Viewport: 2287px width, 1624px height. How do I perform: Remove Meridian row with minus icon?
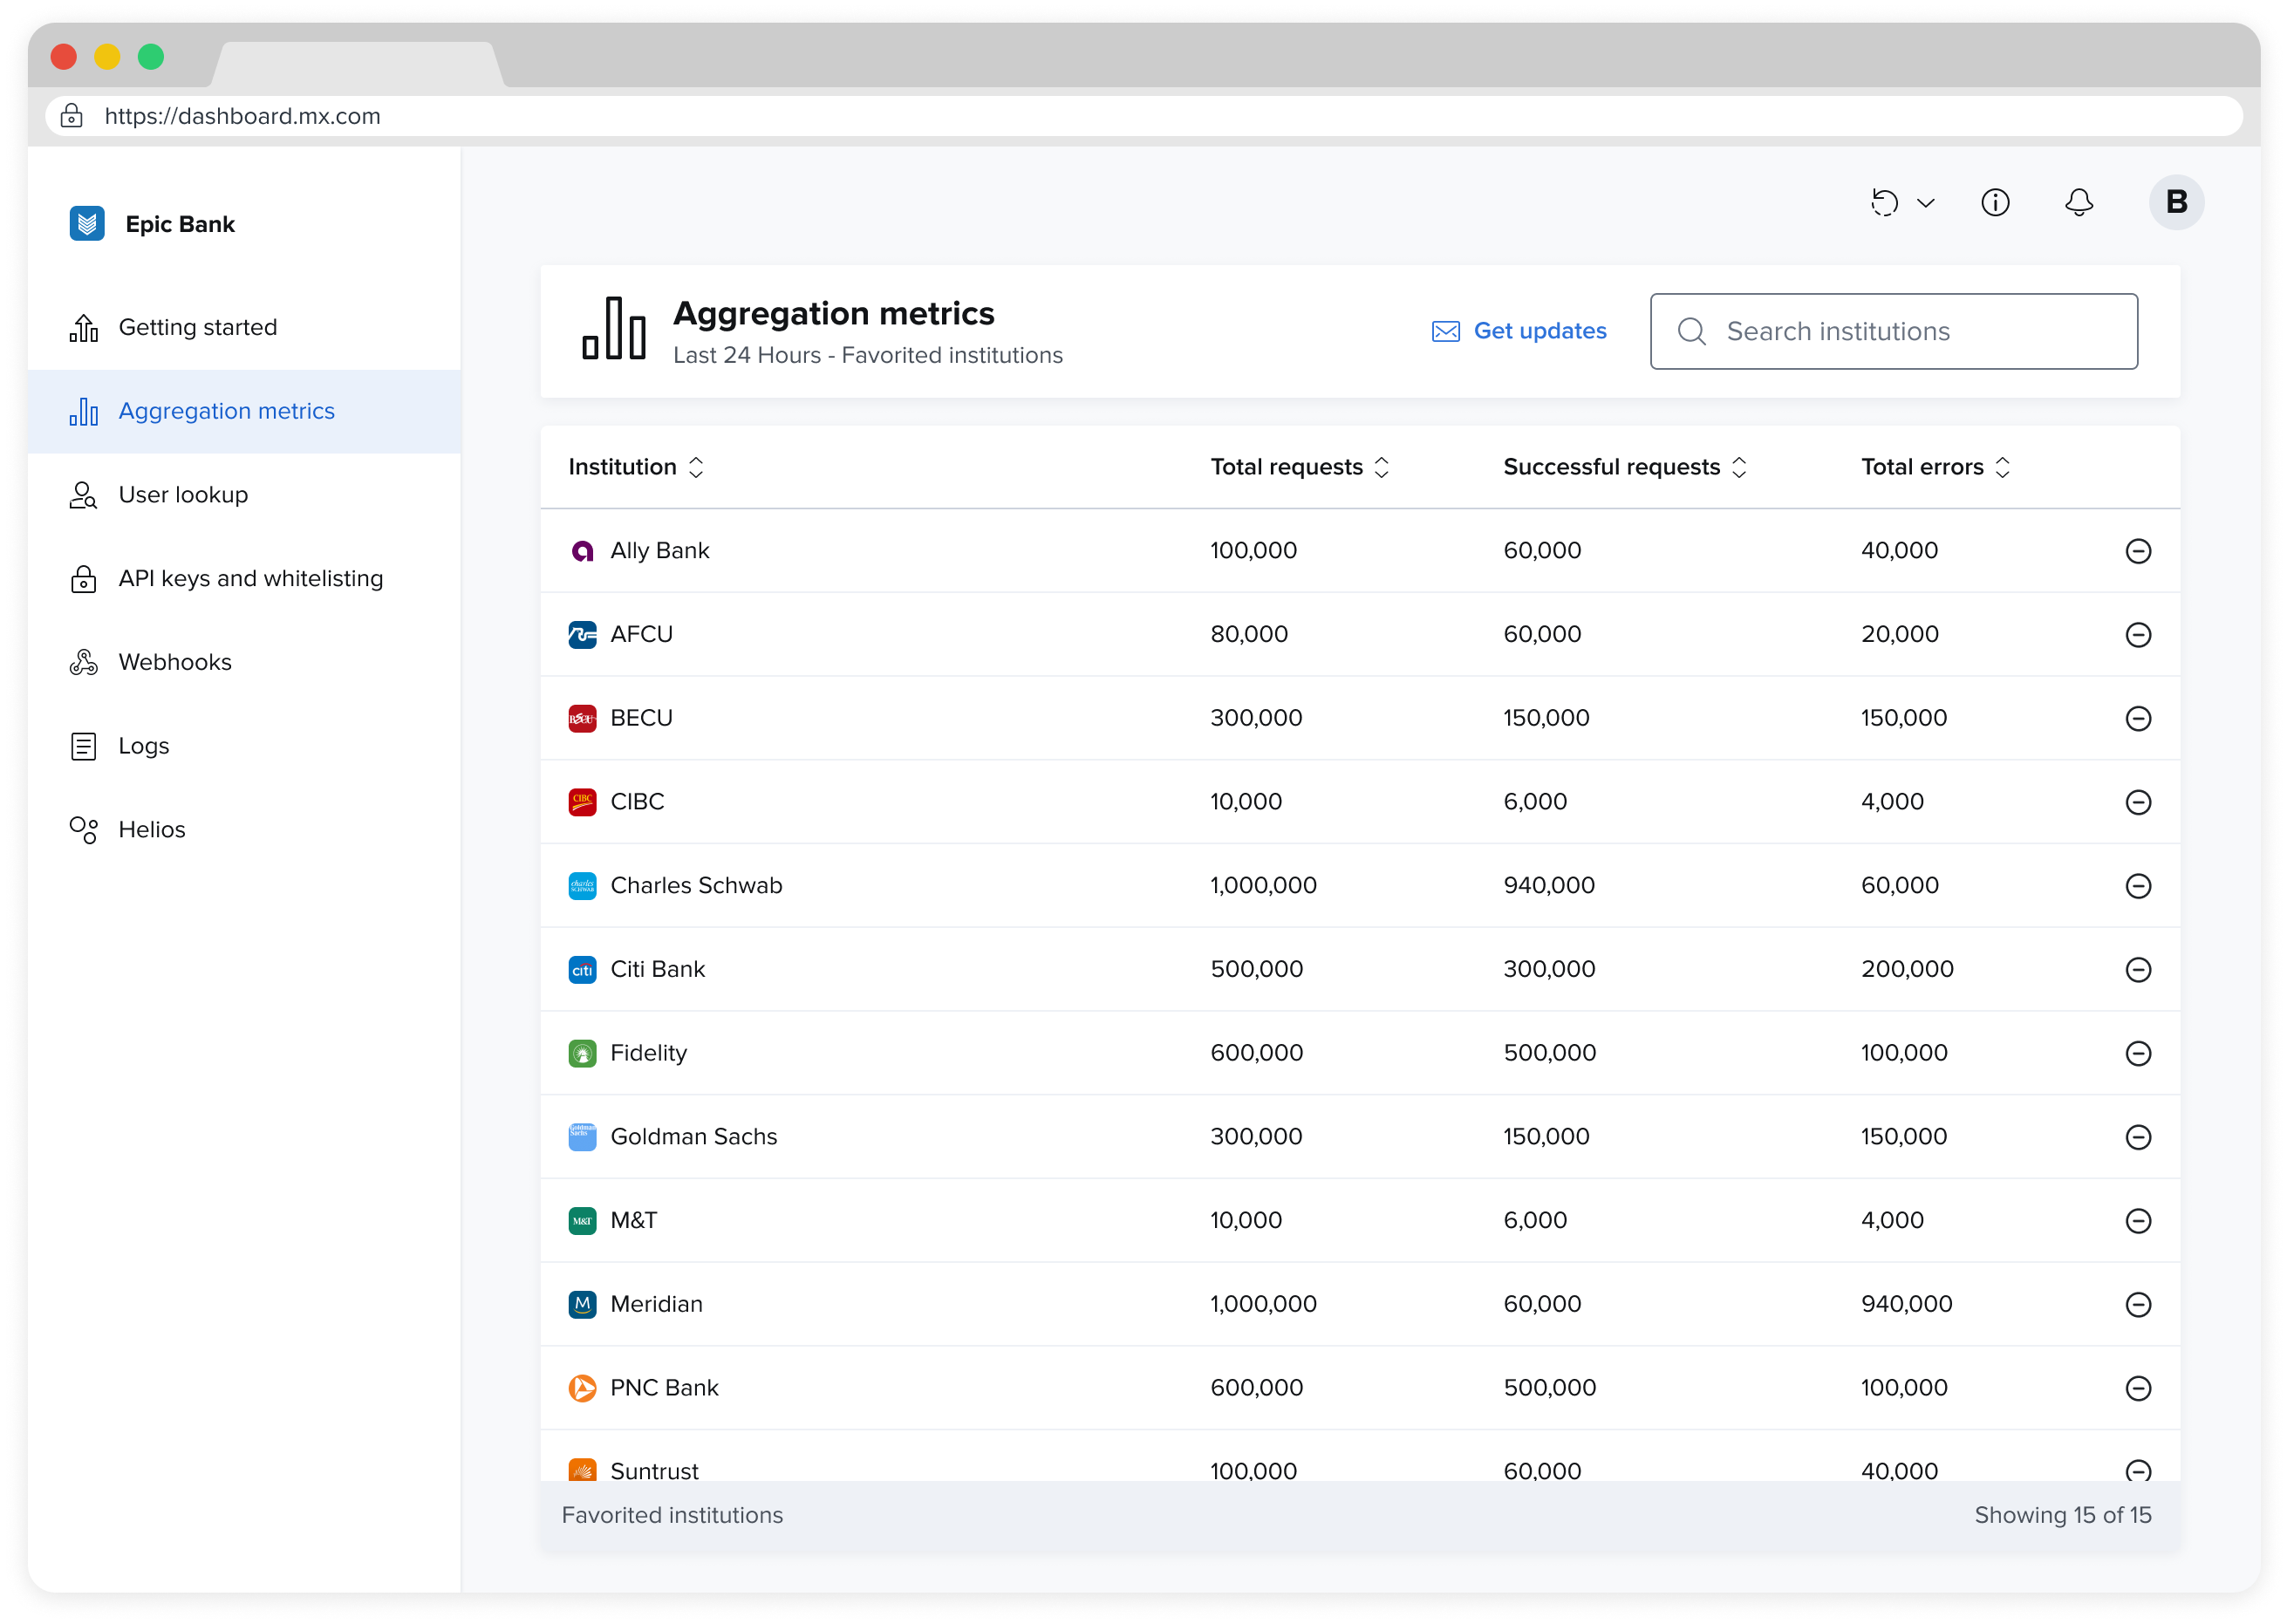2137,1304
